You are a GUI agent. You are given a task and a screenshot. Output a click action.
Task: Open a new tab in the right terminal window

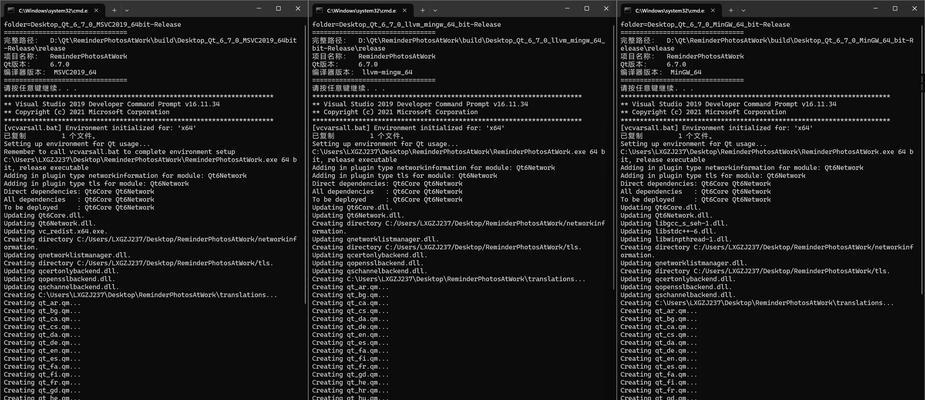731,10
